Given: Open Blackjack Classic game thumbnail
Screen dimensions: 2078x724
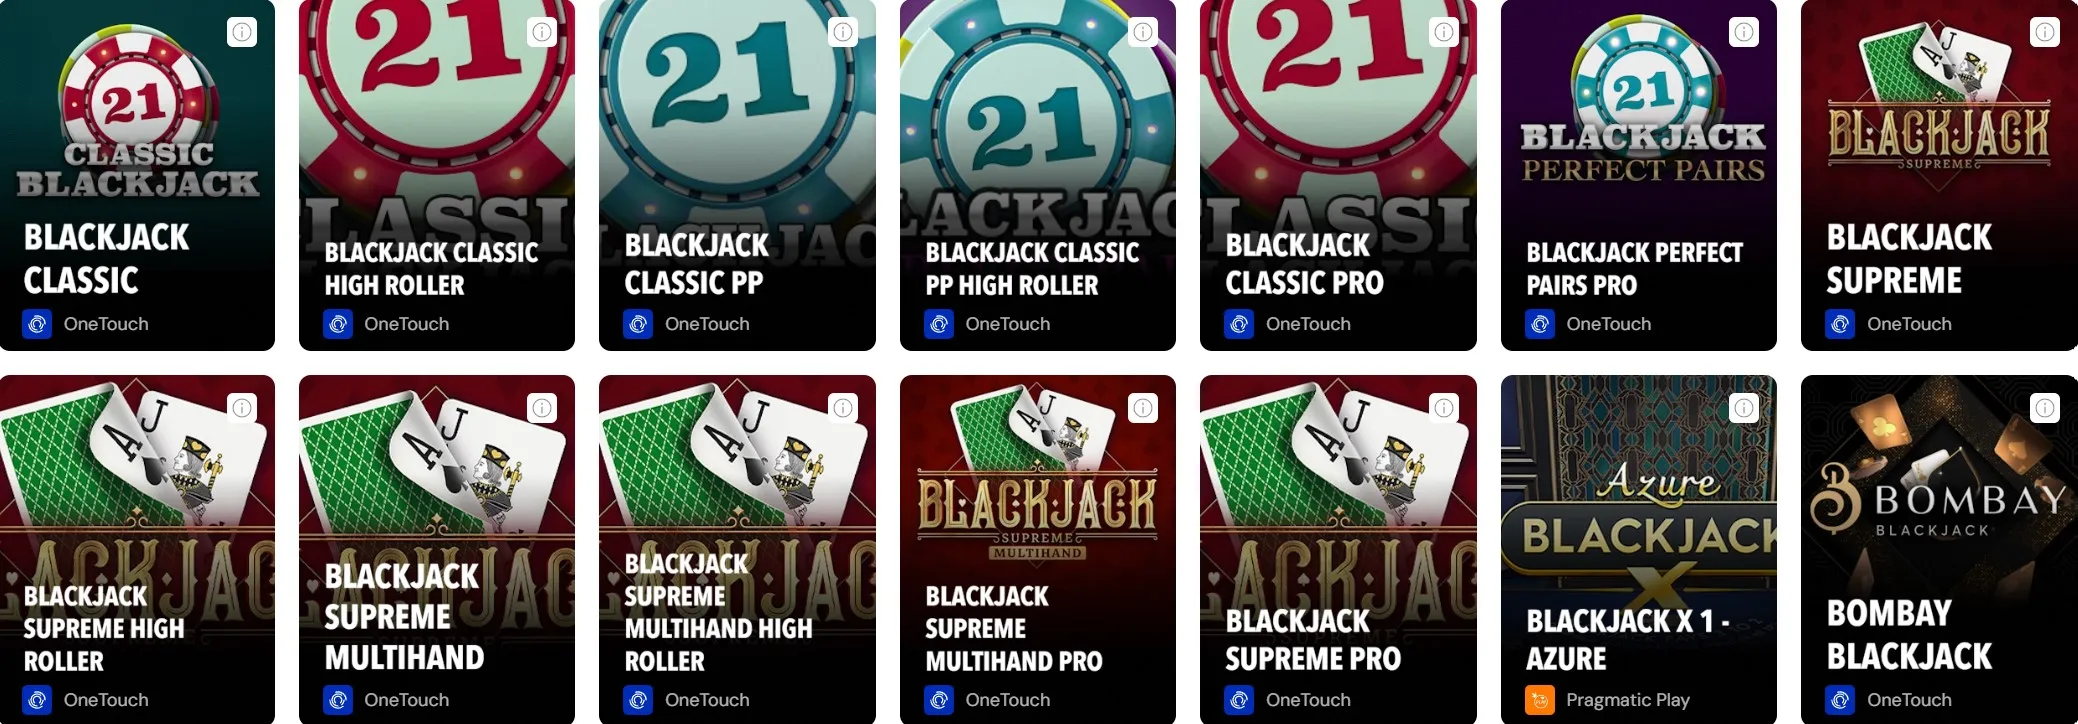Looking at the screenshot, I should 137,175.
